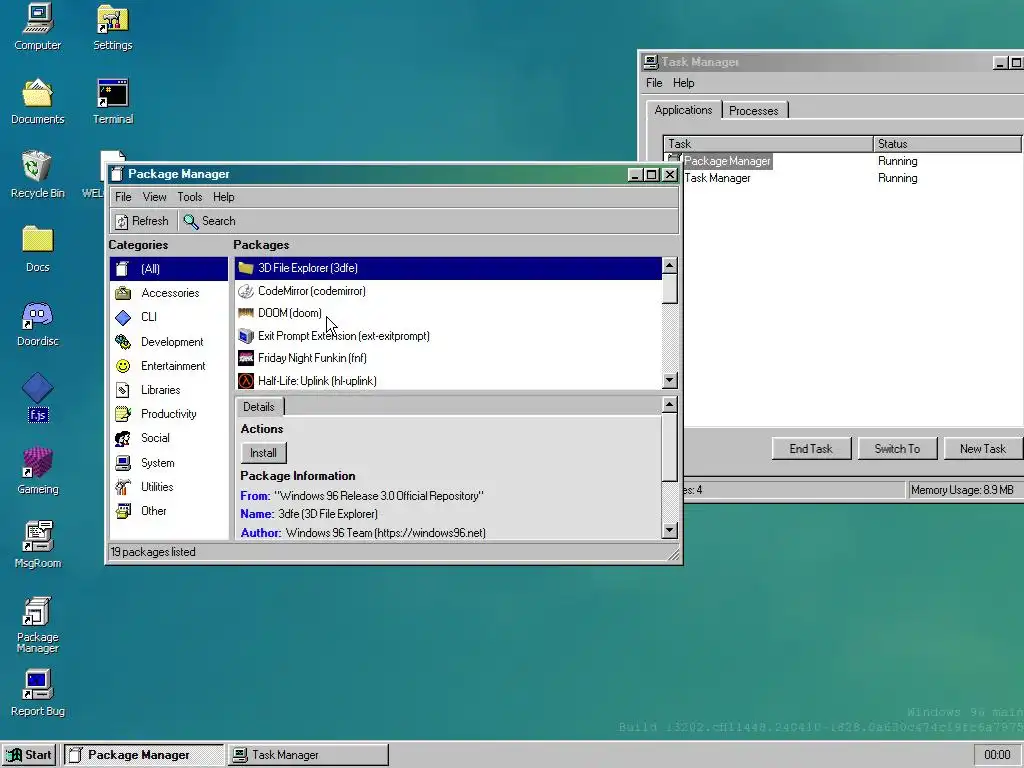Maximize the Package Manager window

point(652,174)
